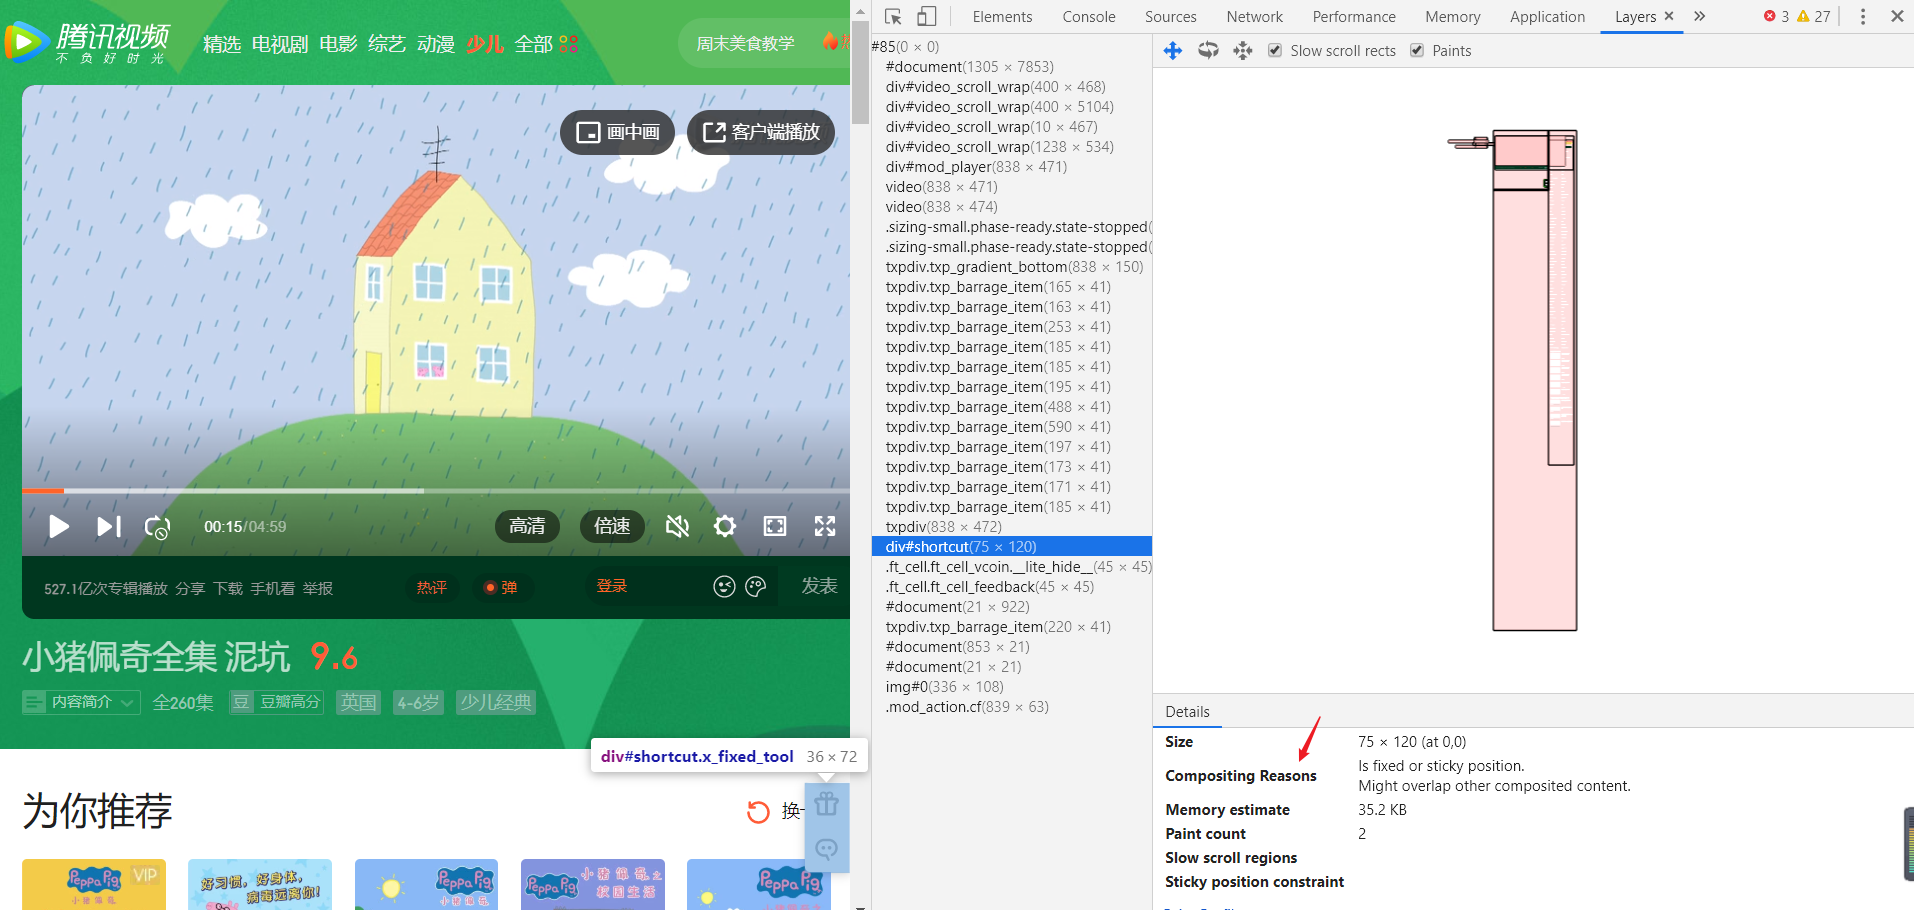Unmute the video volume
This screenshot has width=1914, height=910.
pos(677,526)
